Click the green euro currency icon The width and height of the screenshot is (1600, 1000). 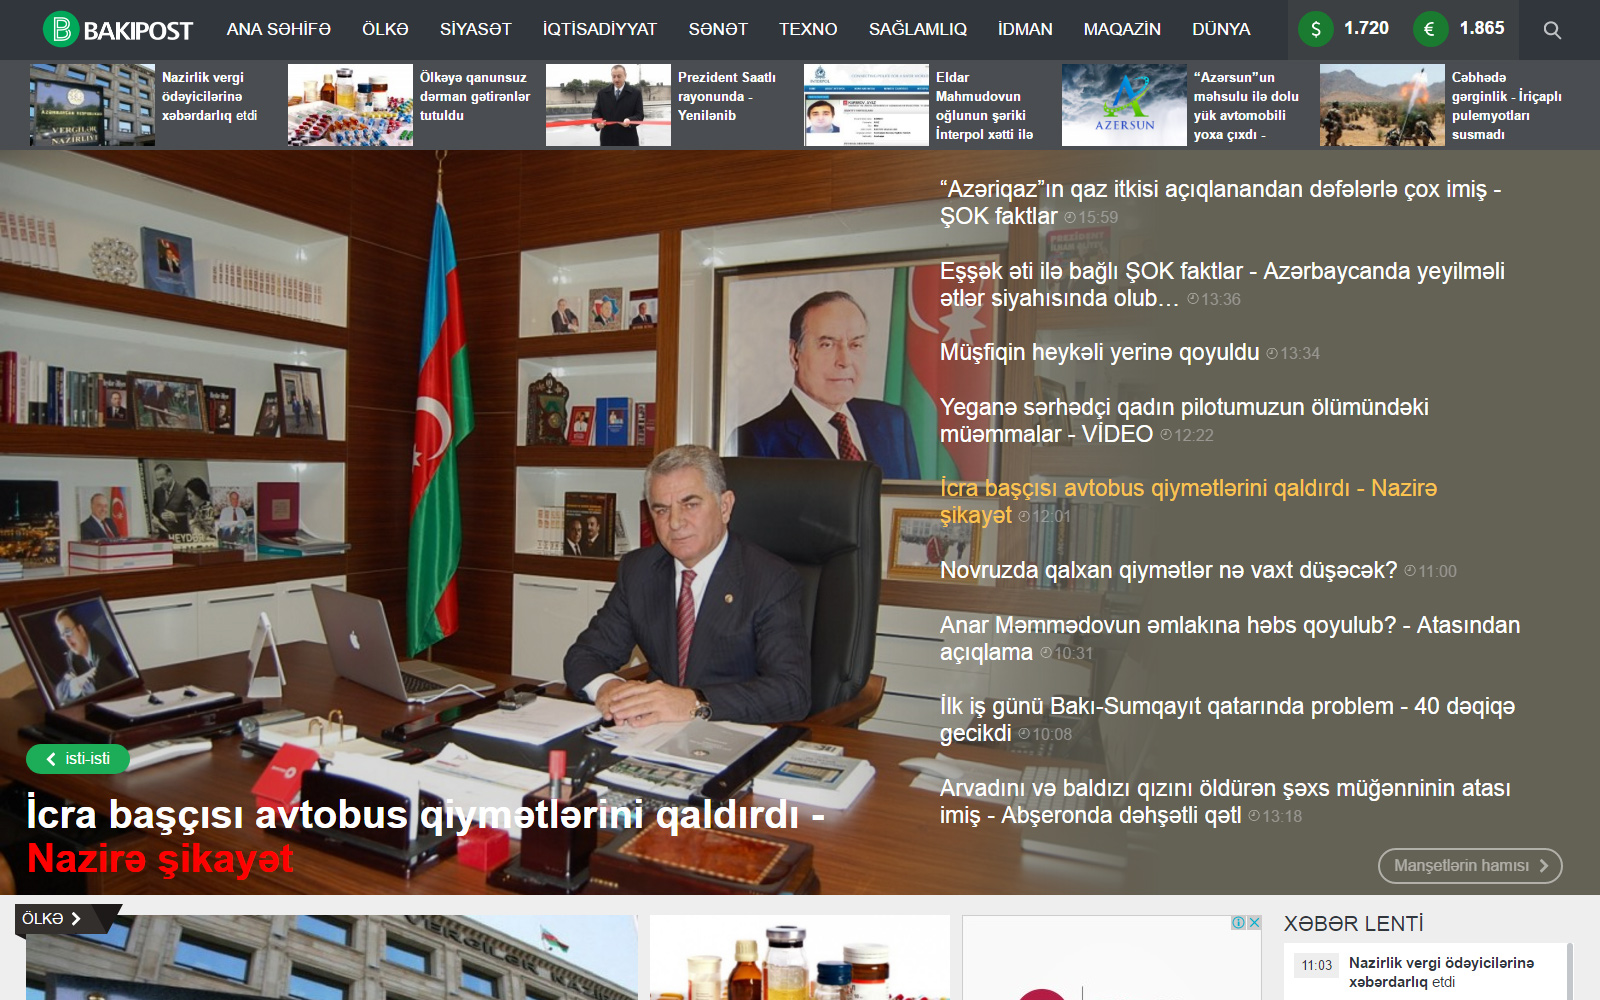click(x=1430, y=29)
